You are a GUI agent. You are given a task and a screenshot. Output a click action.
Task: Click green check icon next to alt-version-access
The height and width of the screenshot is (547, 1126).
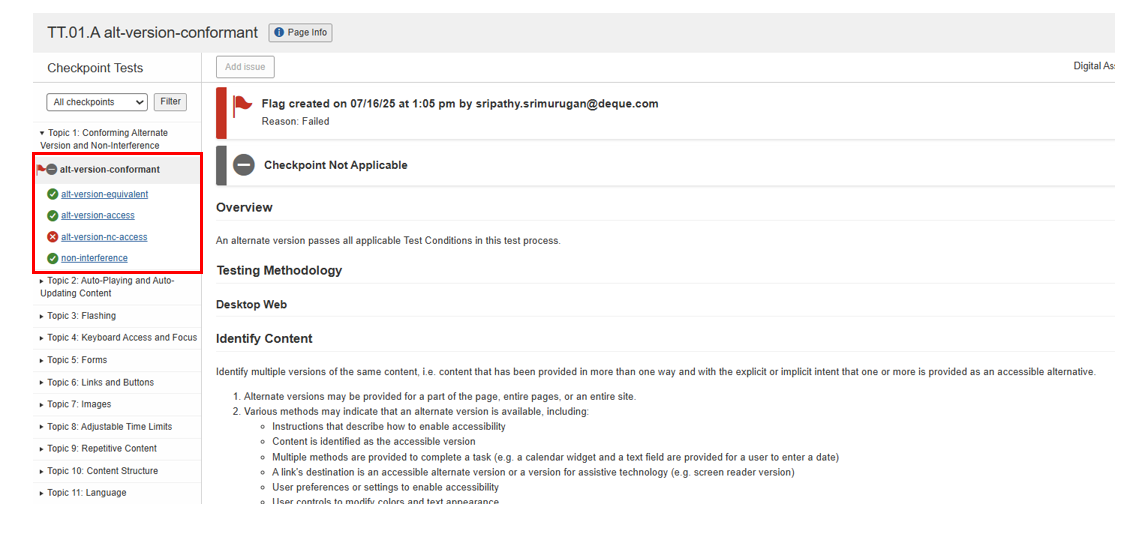[53, 215]
